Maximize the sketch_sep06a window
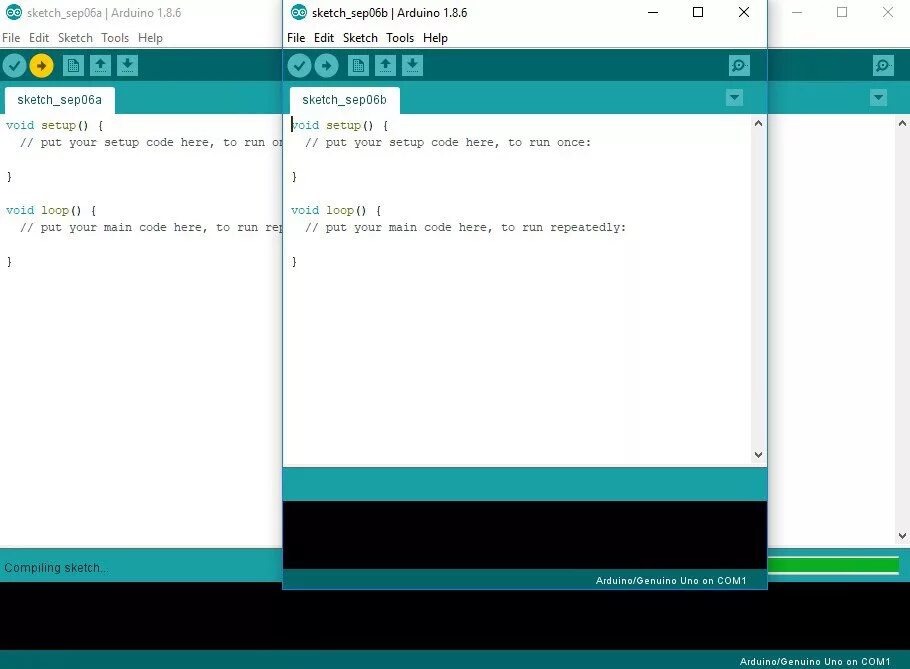Screen dimensions: 910x669 (842, 12)
